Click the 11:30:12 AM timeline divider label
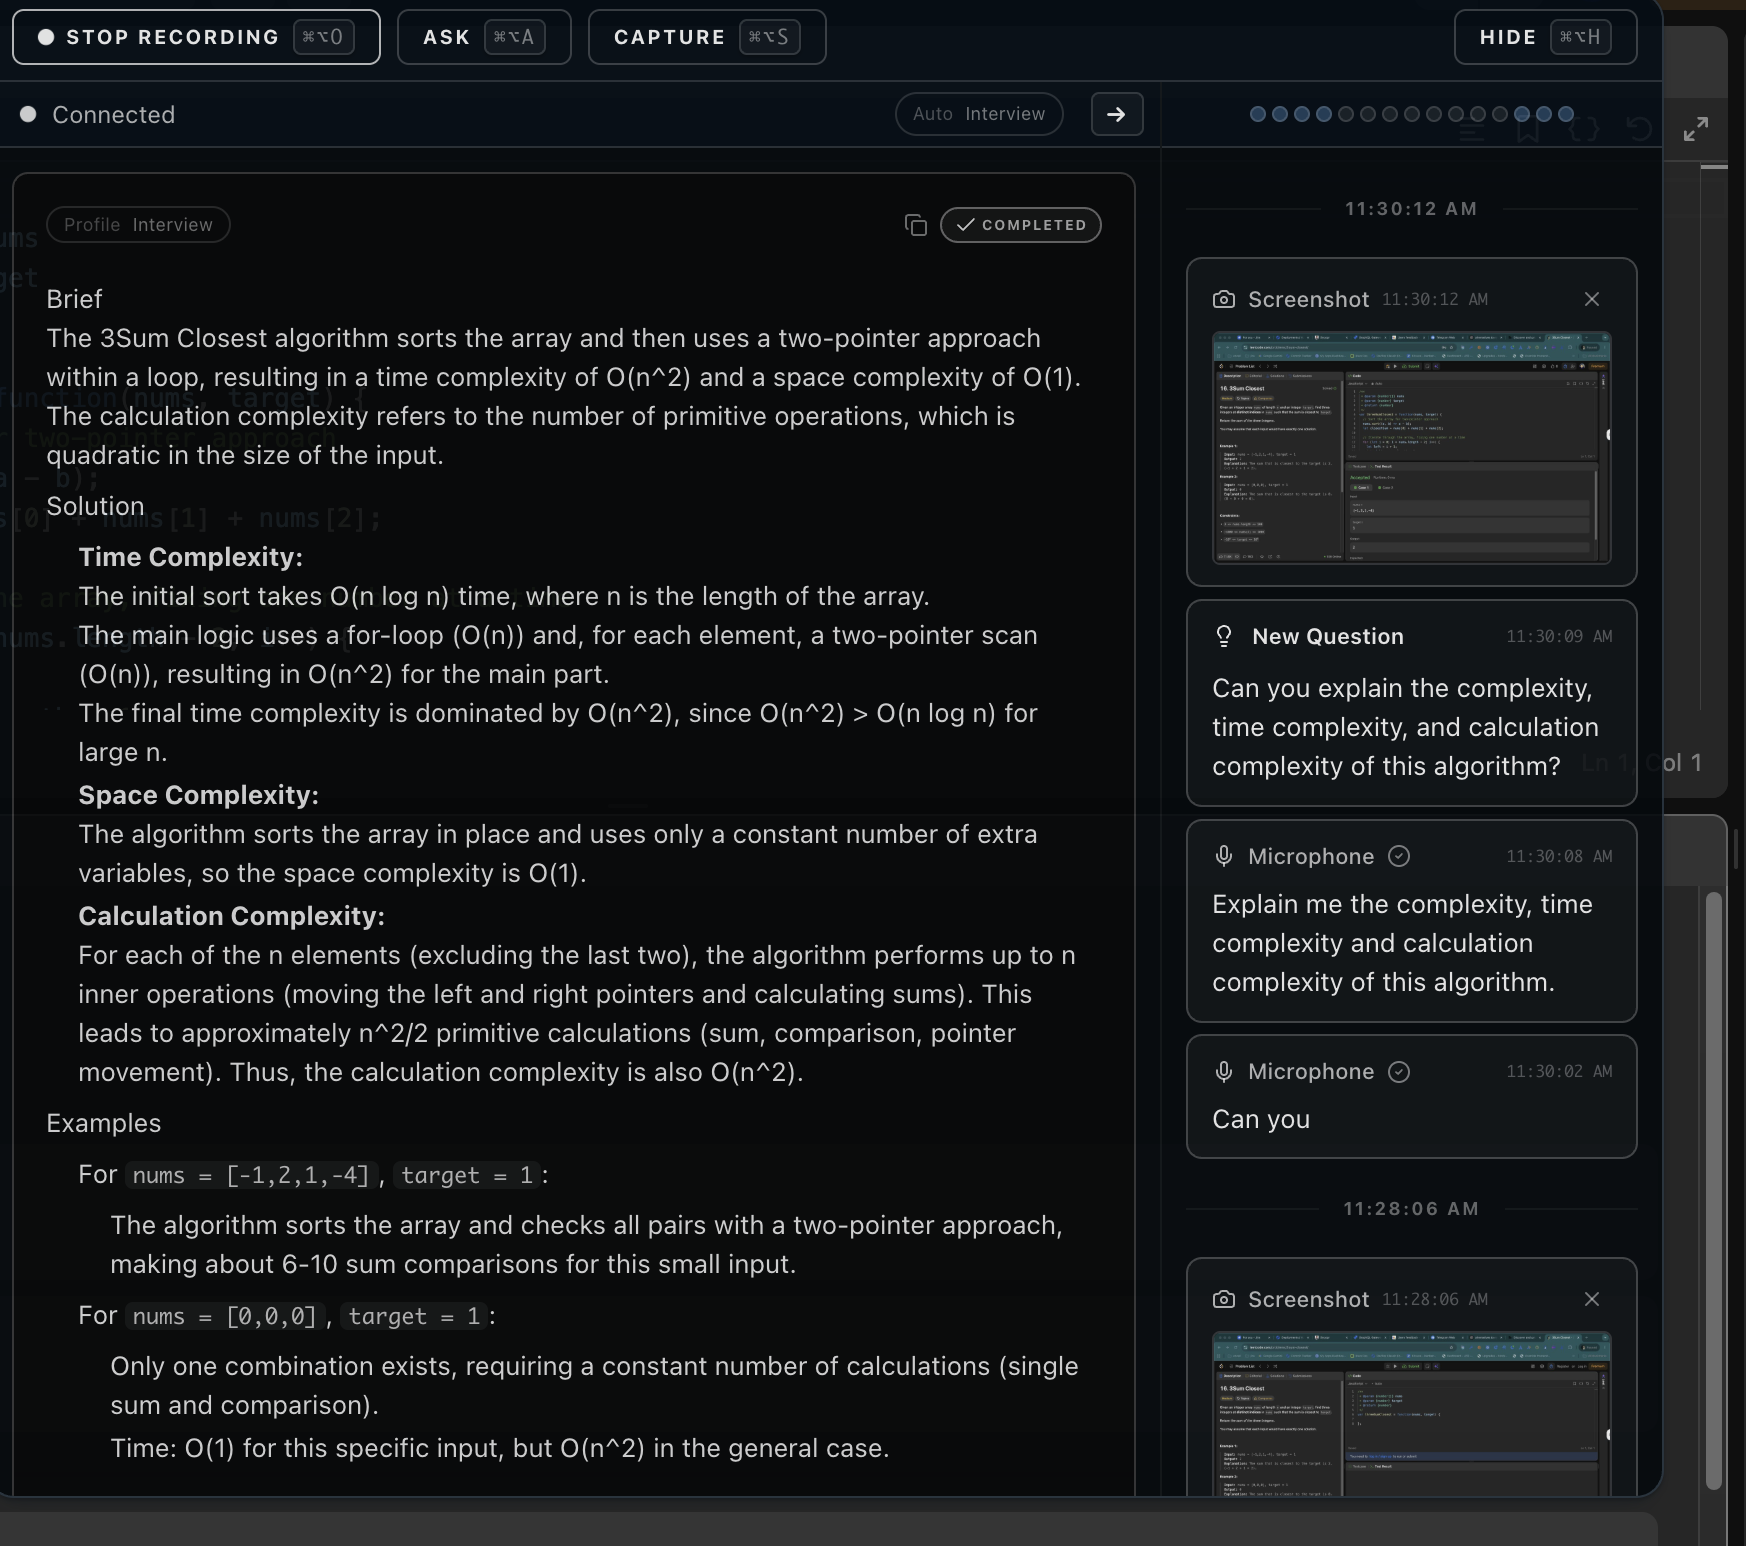The image size is (1746, 1546). tap(1411, 209)
